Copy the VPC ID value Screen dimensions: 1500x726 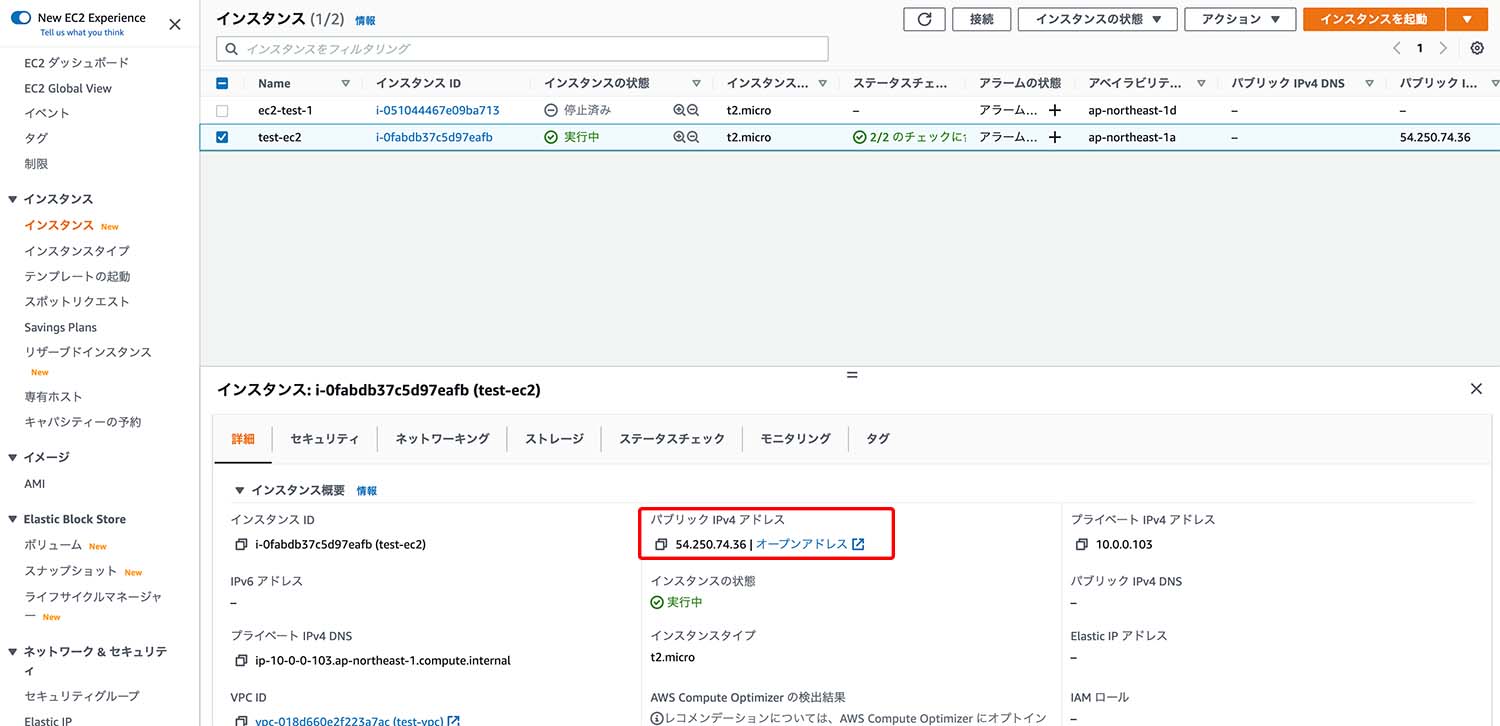click(x=241, y=721)
